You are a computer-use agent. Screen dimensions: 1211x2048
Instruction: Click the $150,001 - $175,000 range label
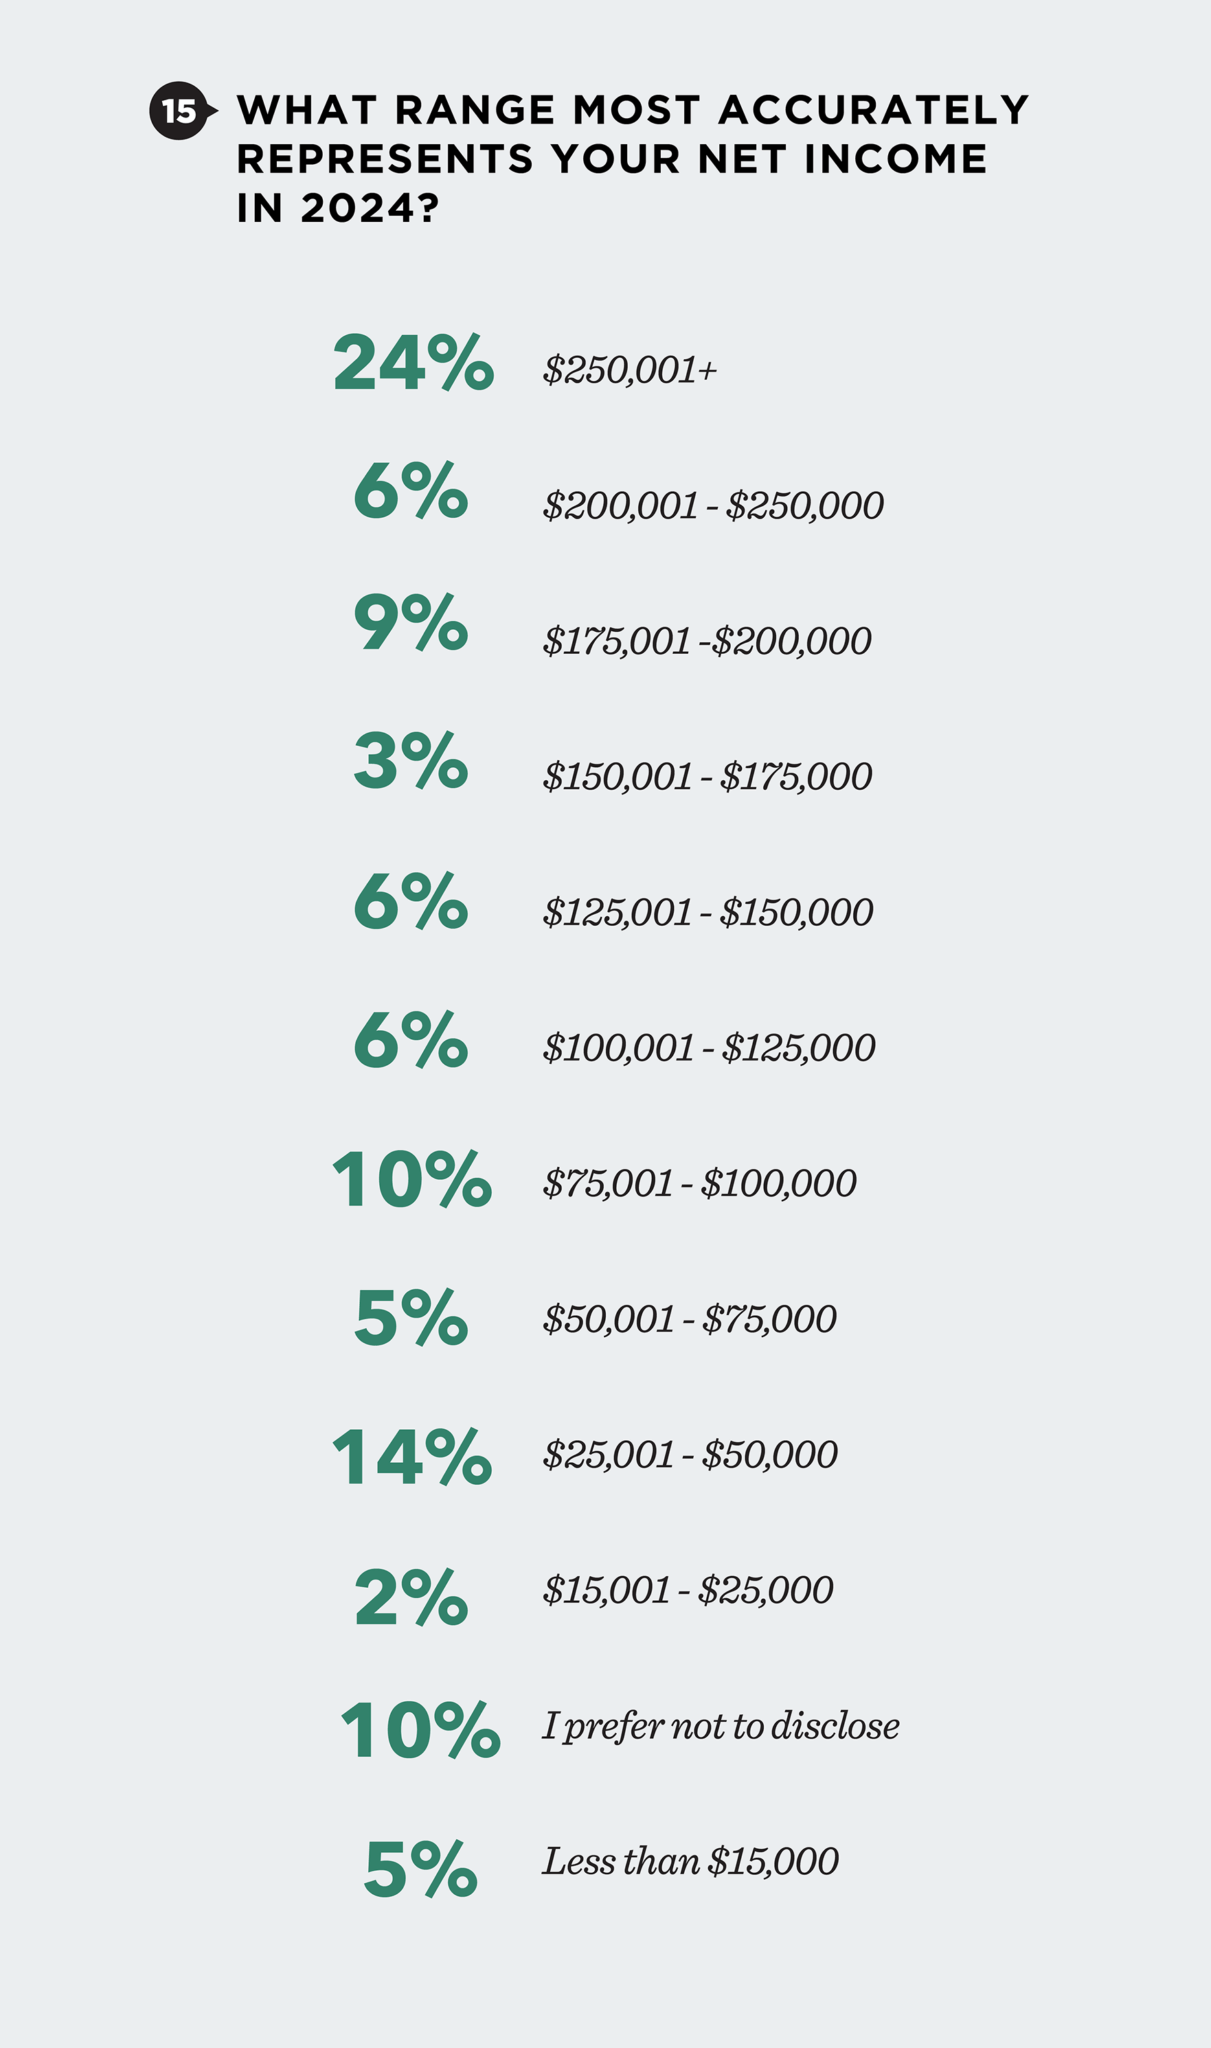[707, 777]
